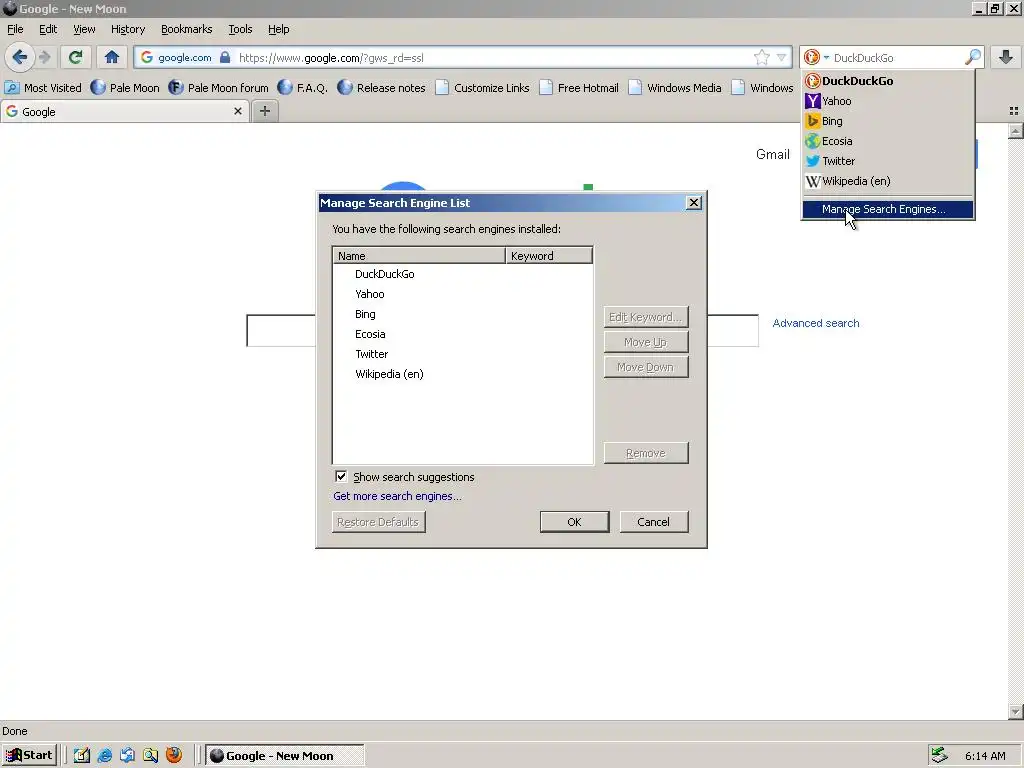The image size is (1024, 768).
Task: Choose Wikipedia (en) from the engine dropdown
Action: [888, 181]
